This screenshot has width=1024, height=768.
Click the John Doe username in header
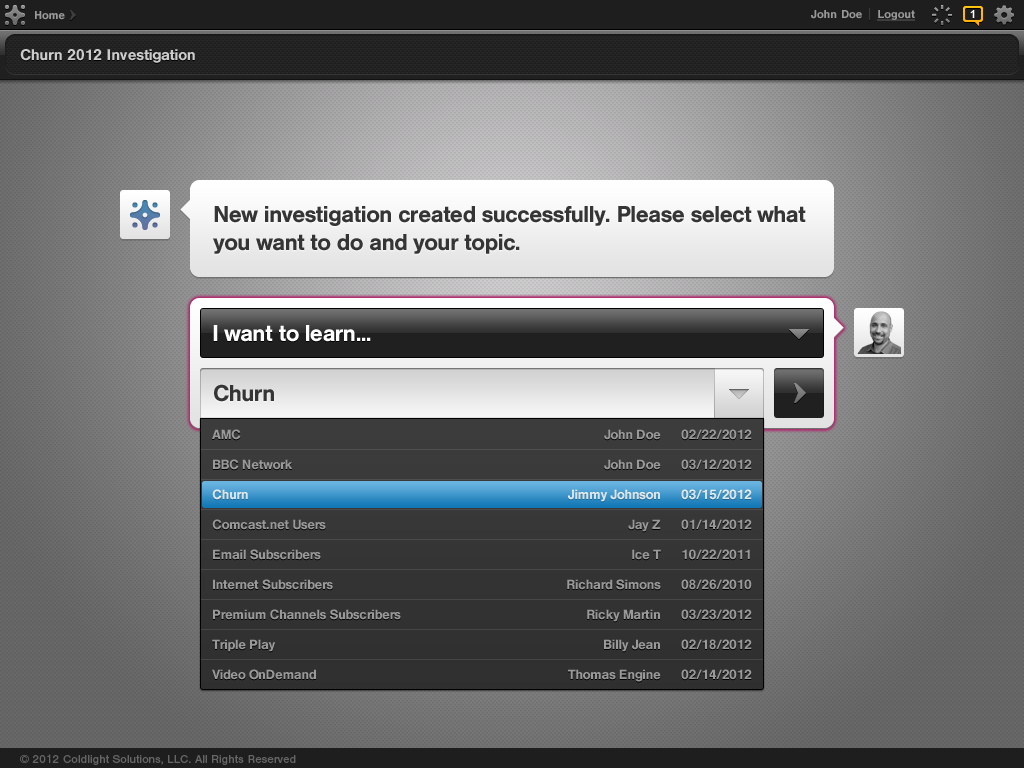[836, 15]
